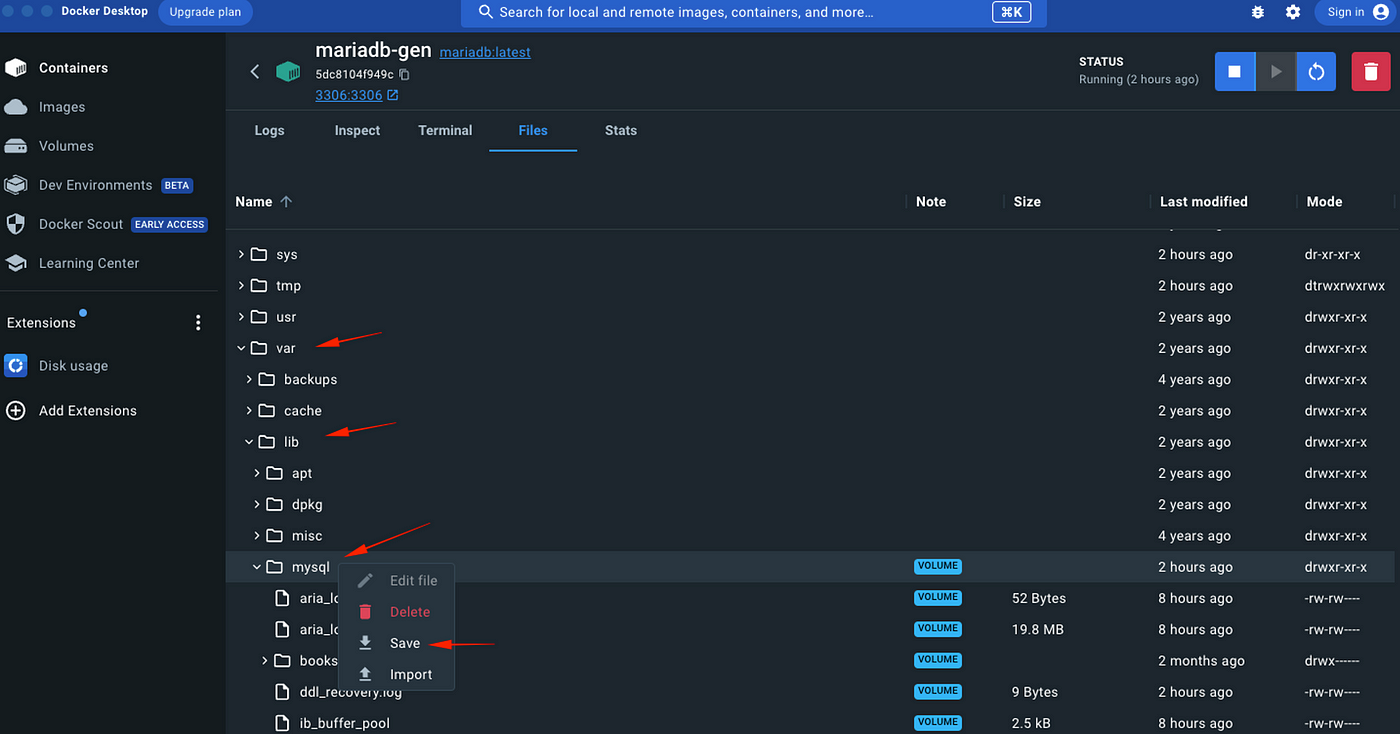Click the search magnifier icon
1400x734 pixels.
486,12
